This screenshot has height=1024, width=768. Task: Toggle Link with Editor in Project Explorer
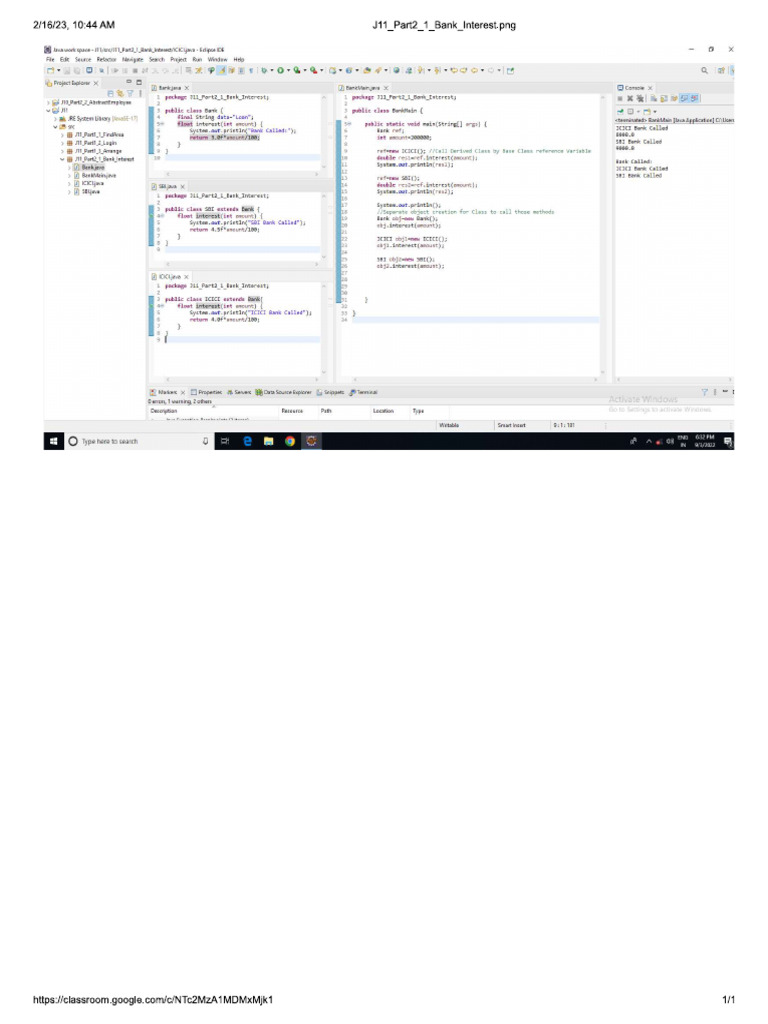[x=120, y=93]
